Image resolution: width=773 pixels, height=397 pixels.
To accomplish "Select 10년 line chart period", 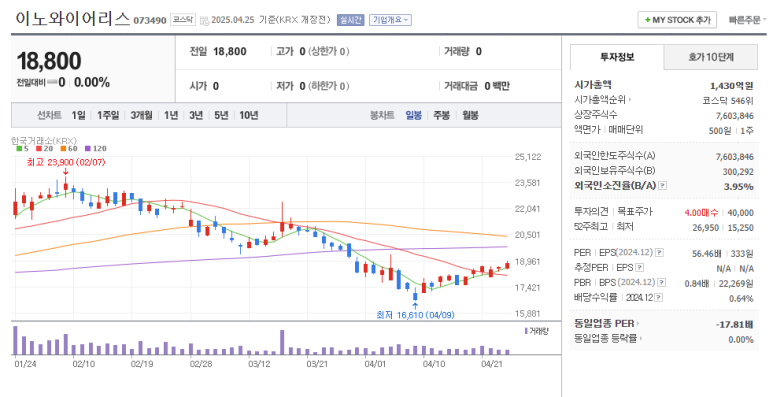I will [x=249, y=115].
